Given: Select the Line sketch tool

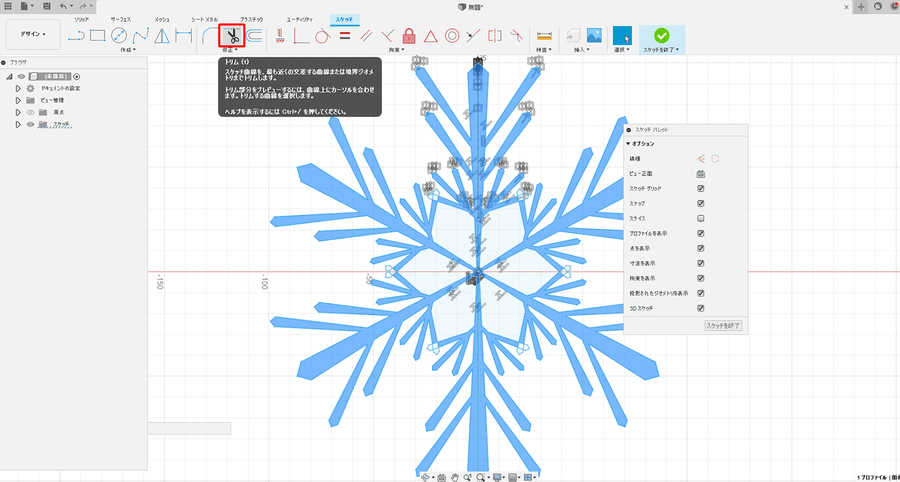Looking at the screenshot, I should [x=76, y=36].
